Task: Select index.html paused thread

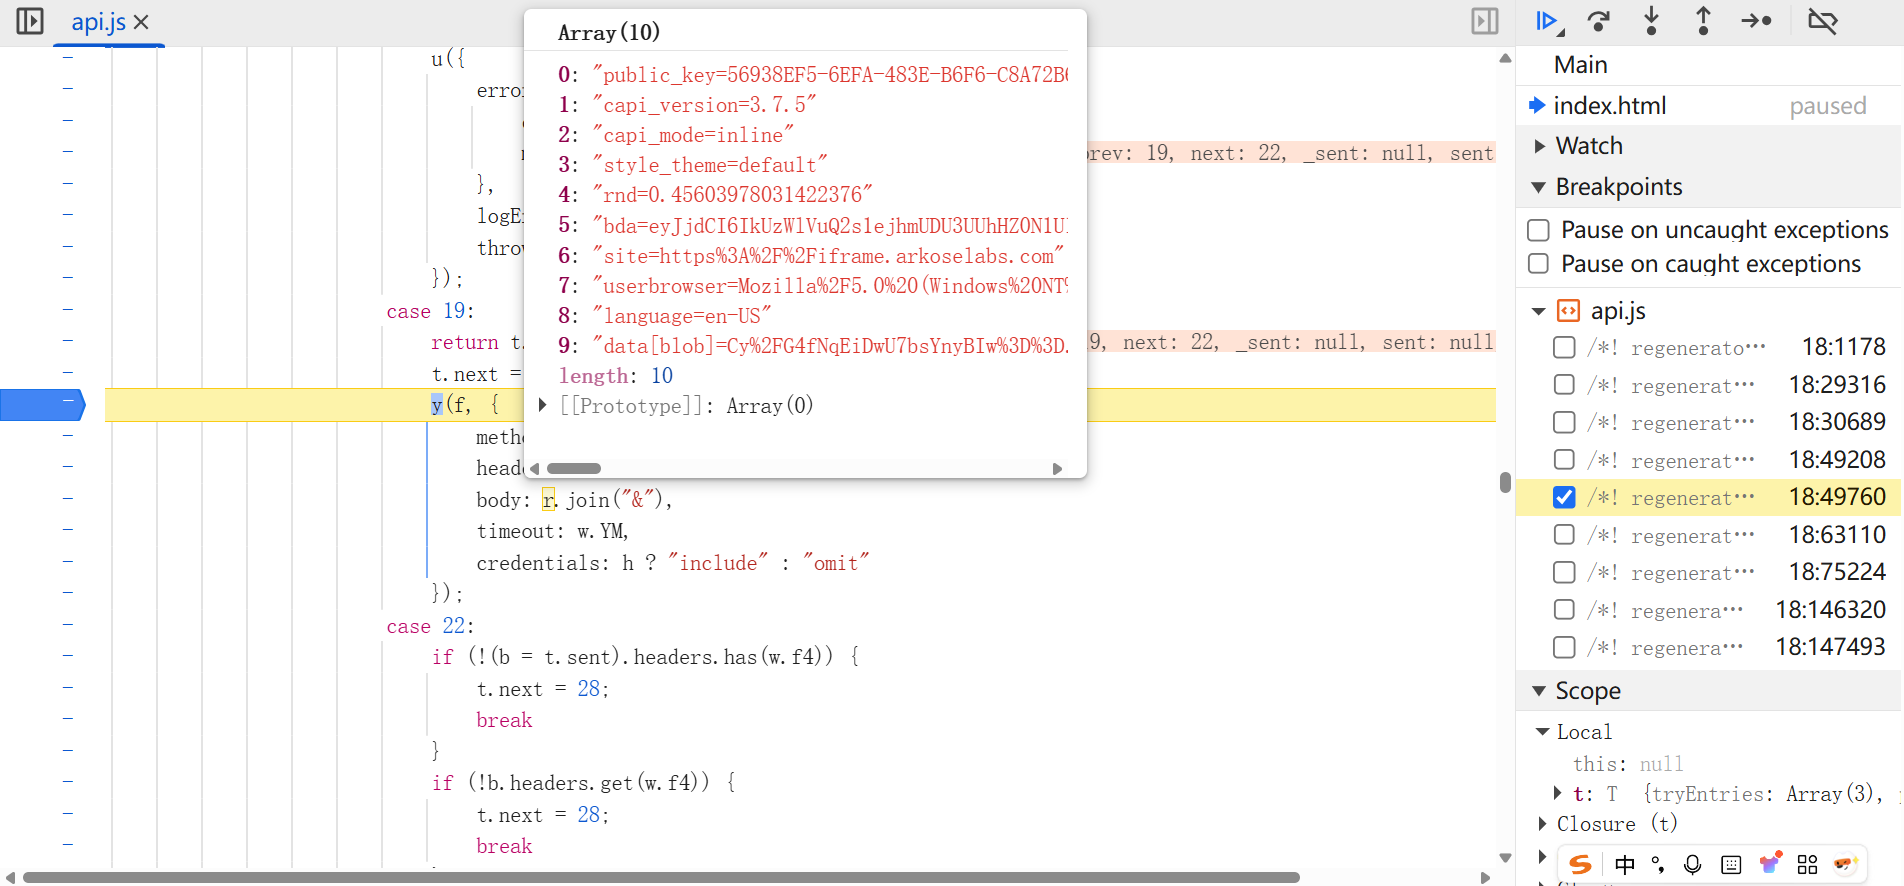Action: (x=1609, y=106)
